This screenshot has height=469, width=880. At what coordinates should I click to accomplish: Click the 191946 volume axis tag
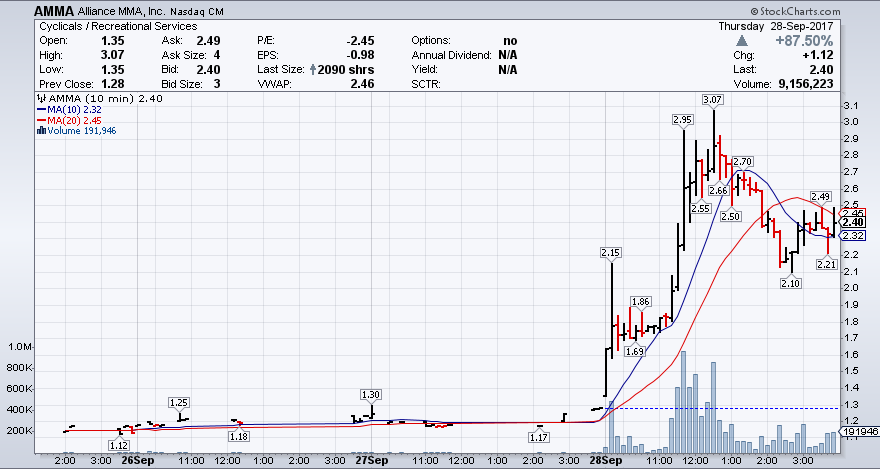click(x=857, y=432)
